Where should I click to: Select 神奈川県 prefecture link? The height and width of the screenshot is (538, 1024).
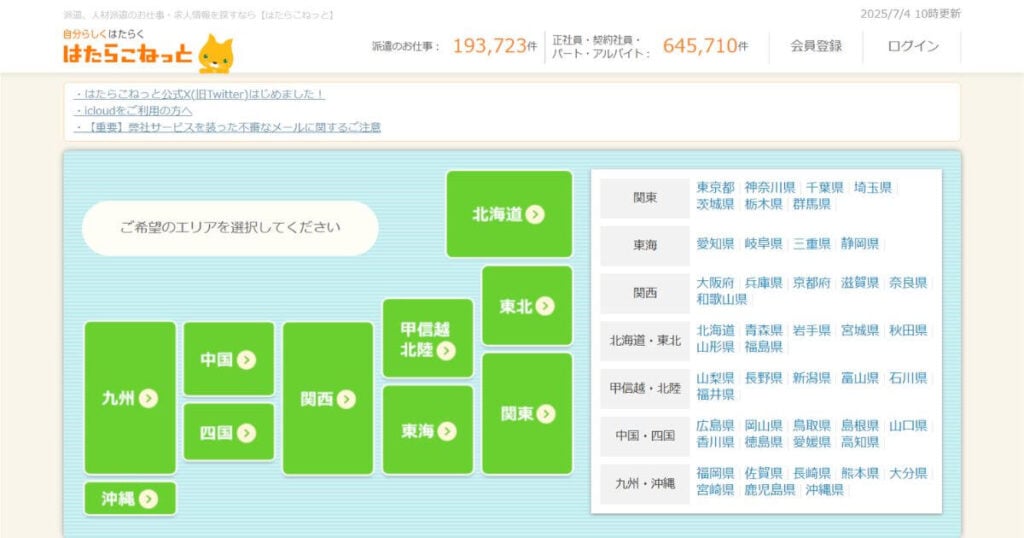click(770, 187)
